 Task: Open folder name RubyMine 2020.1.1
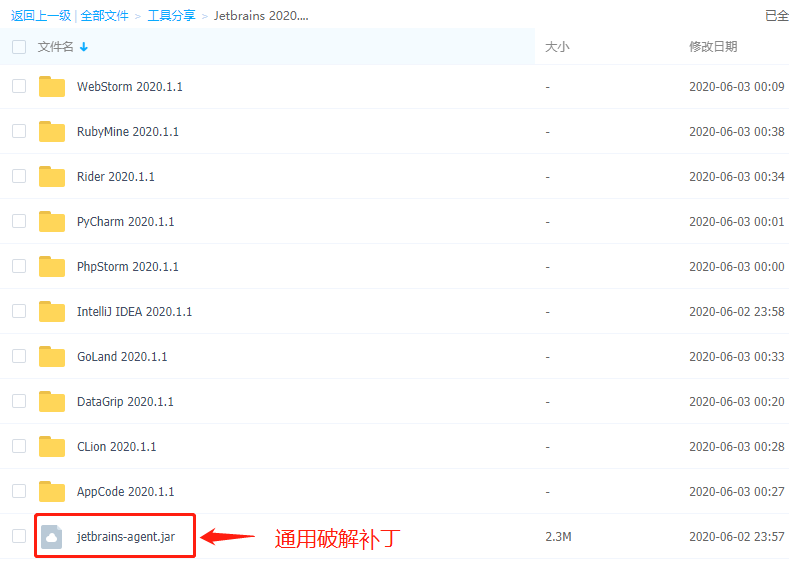pos(127,132)
